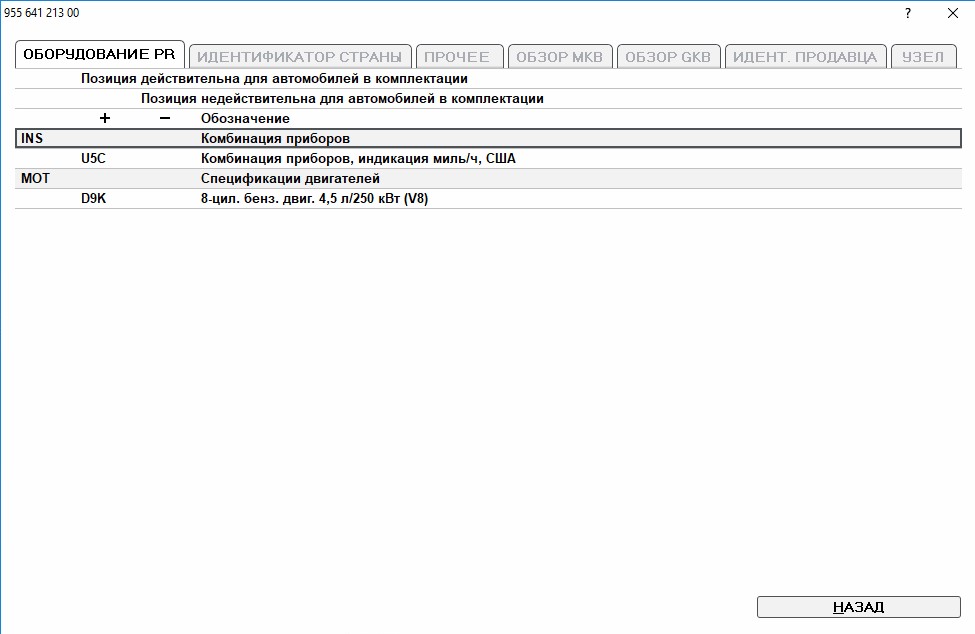This screenshot has height=634, width=975.
Task: Select the ОБОРУДОВАНИЕ PR tab
Action: [x=99, y=56]
